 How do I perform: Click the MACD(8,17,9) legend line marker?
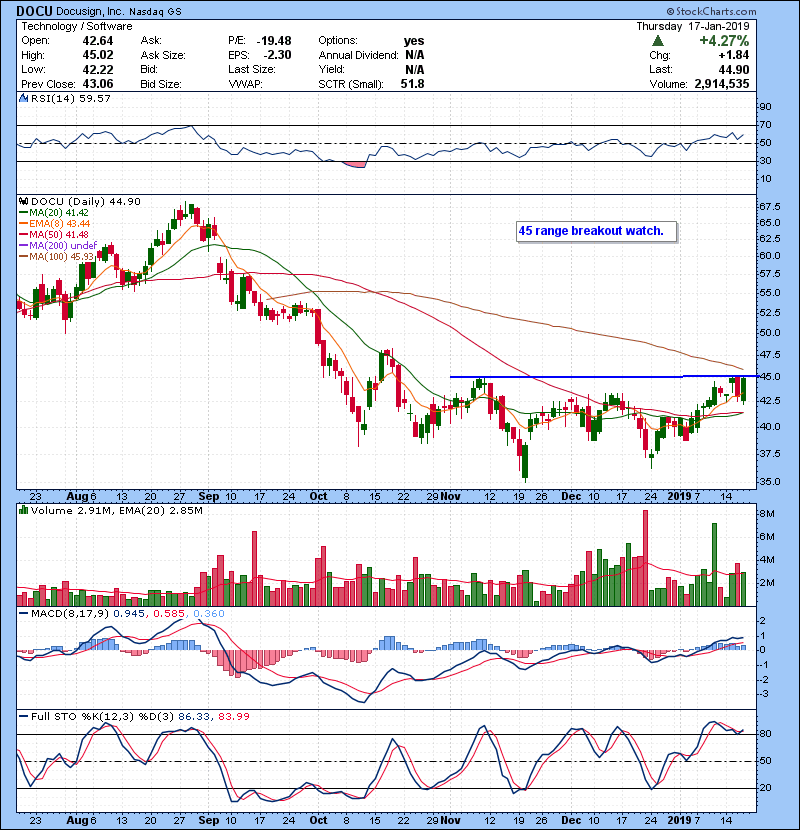23,614
